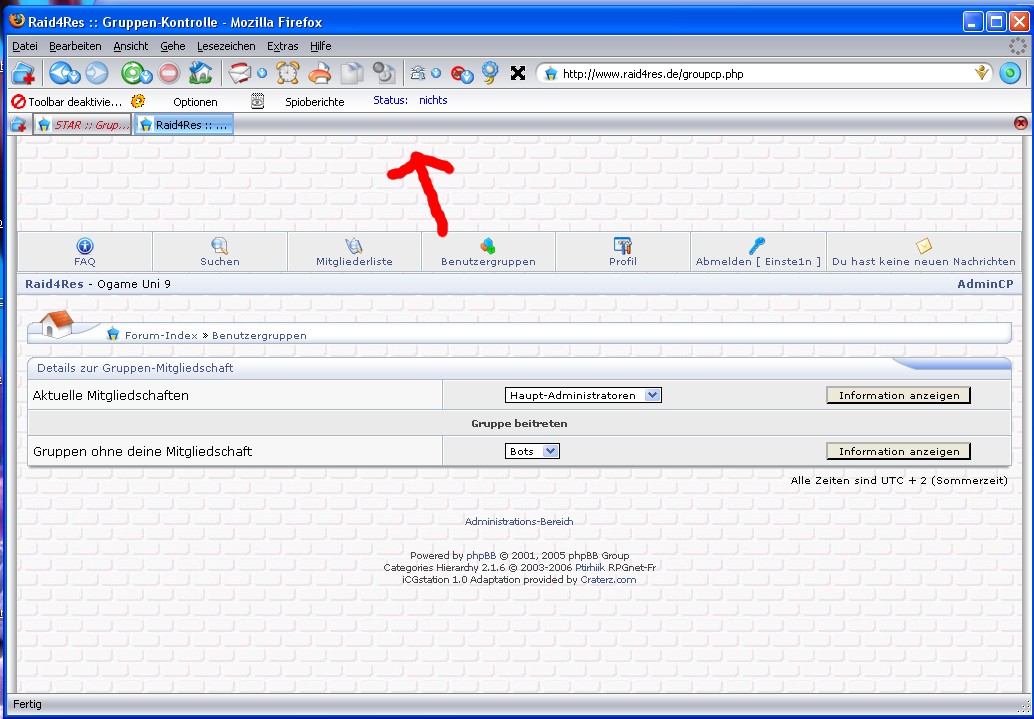Open the Administrations-Bereich link
This screenshot has width=1034, height=719.
tap(519, 521)
